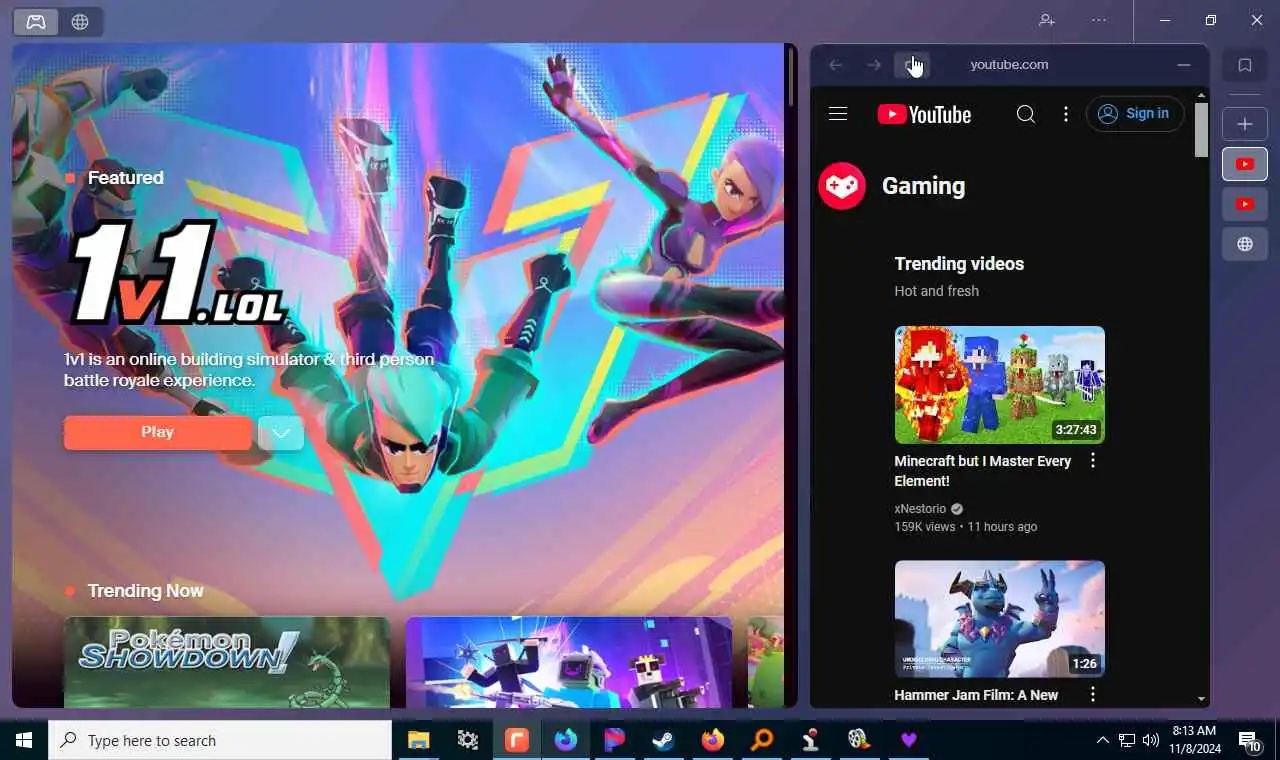The width and height of the screenshot is (1280, 760).
Task: Open the Pokémon Showdown game card
Action: click(227, 662)
